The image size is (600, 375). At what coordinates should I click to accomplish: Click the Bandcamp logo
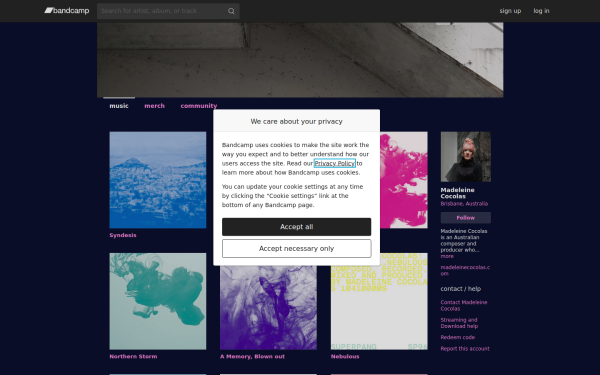click(67, 11)
